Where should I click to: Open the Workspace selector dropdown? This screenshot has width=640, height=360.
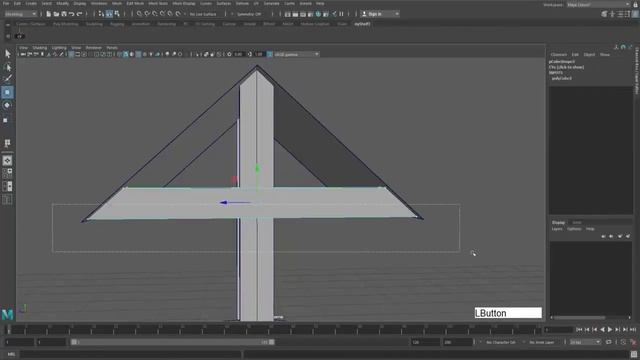(x=598, y=4)
